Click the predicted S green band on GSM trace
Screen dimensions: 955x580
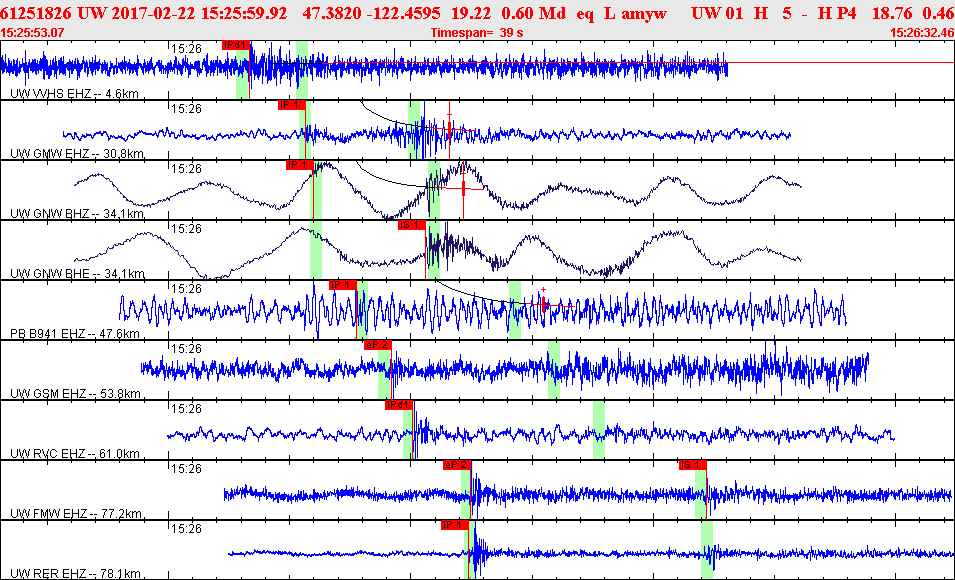tap(554, 370)
